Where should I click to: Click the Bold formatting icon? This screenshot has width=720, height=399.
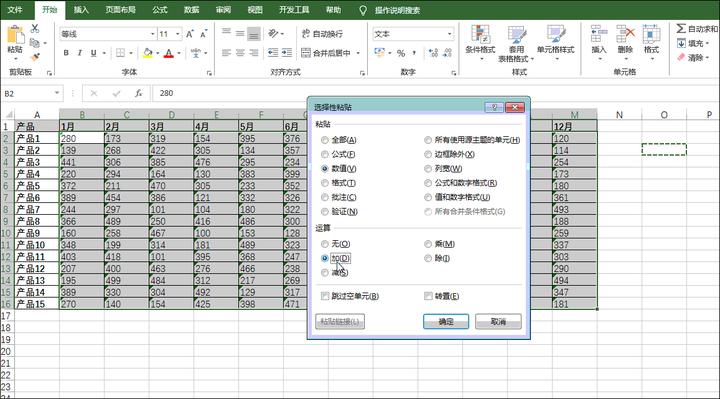66,53
